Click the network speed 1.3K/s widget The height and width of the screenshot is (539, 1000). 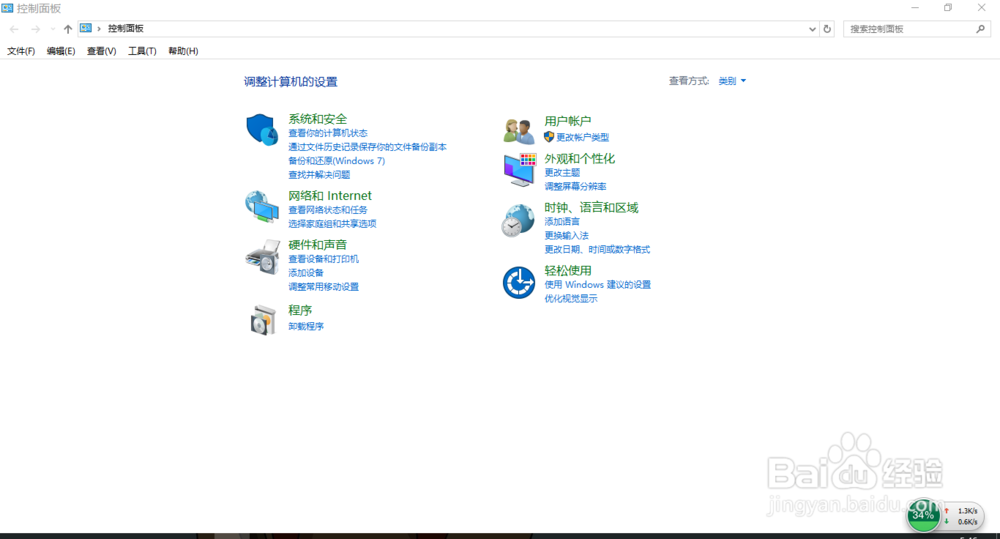coord(963,516)
